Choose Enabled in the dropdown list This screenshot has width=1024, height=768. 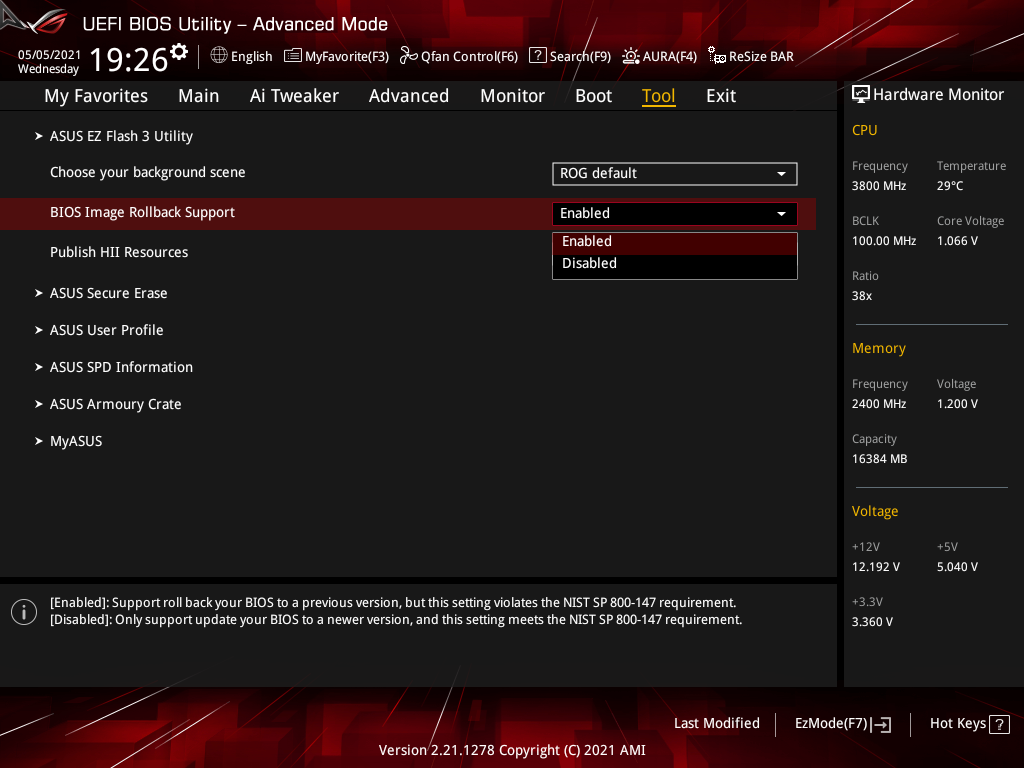coord(675,242)
